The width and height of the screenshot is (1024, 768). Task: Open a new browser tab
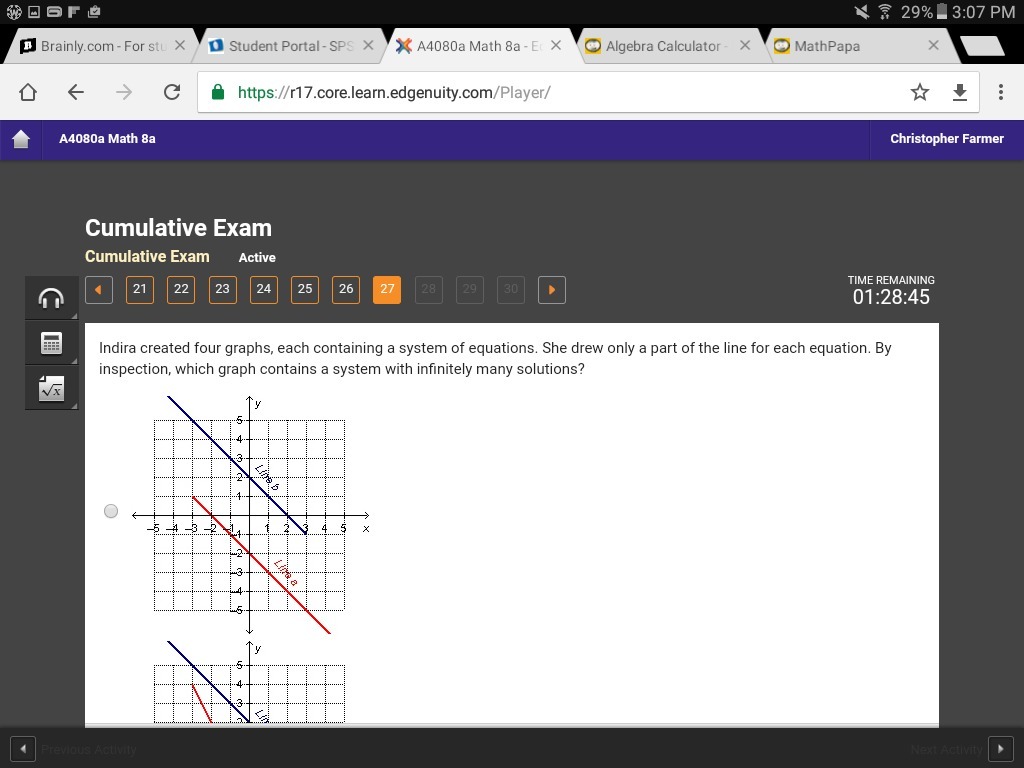pyautogui.click(x=982, y=46)
